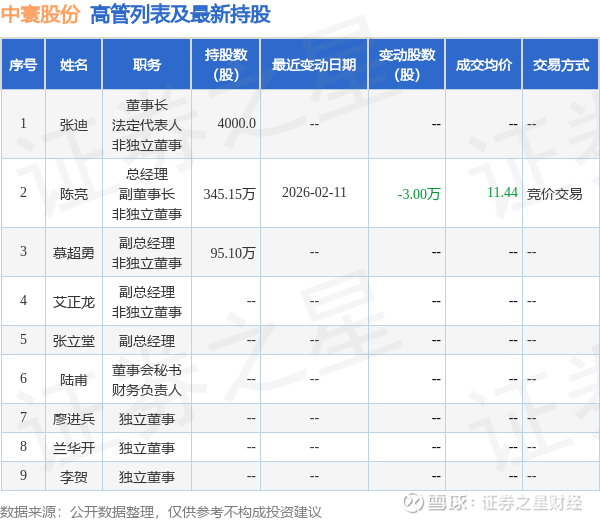
Task: Click the 11.44 average price value
Action: 502,192
